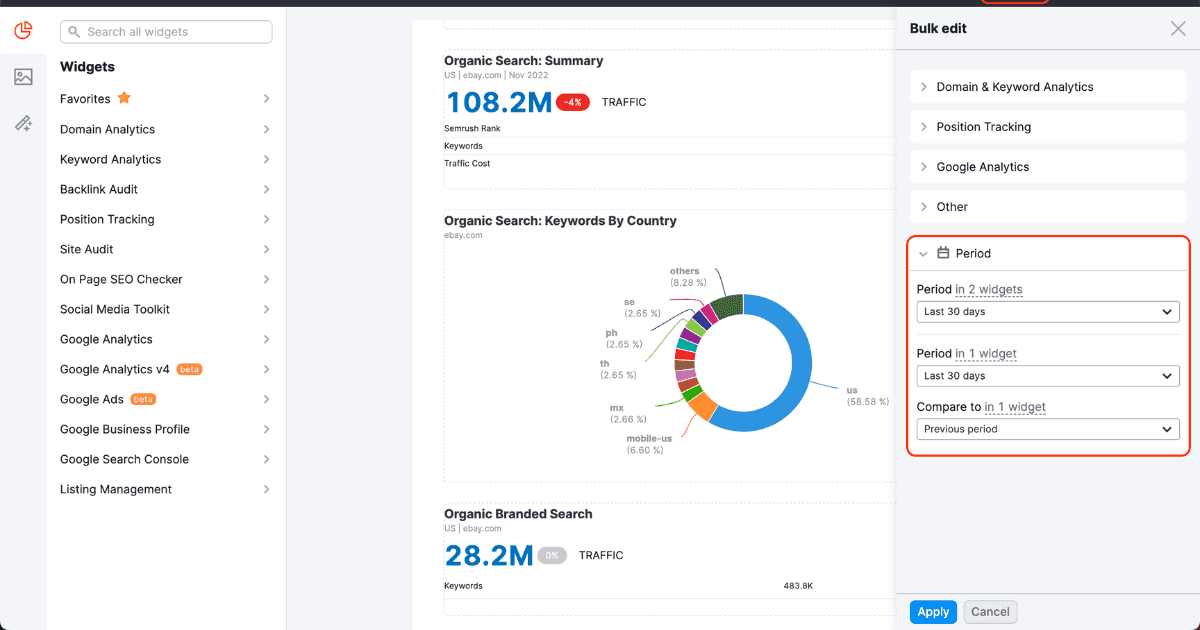Open the Social Media Toolkit widgets
This screenshot has height=630, width=1200.
pyautogui.click(x=166, y=309)
